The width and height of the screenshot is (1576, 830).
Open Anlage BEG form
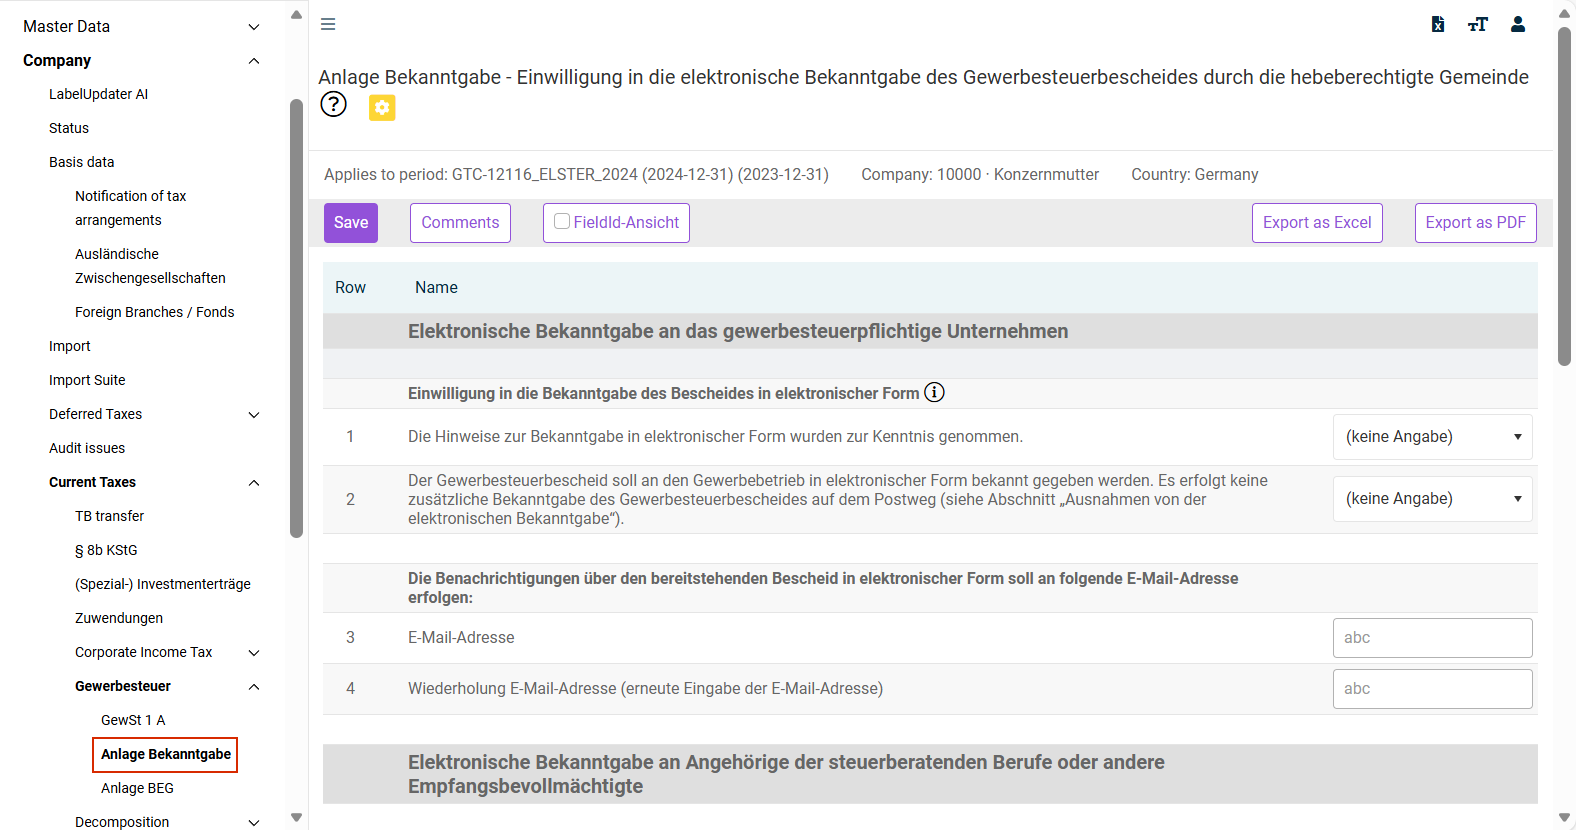tap(137, 788)
